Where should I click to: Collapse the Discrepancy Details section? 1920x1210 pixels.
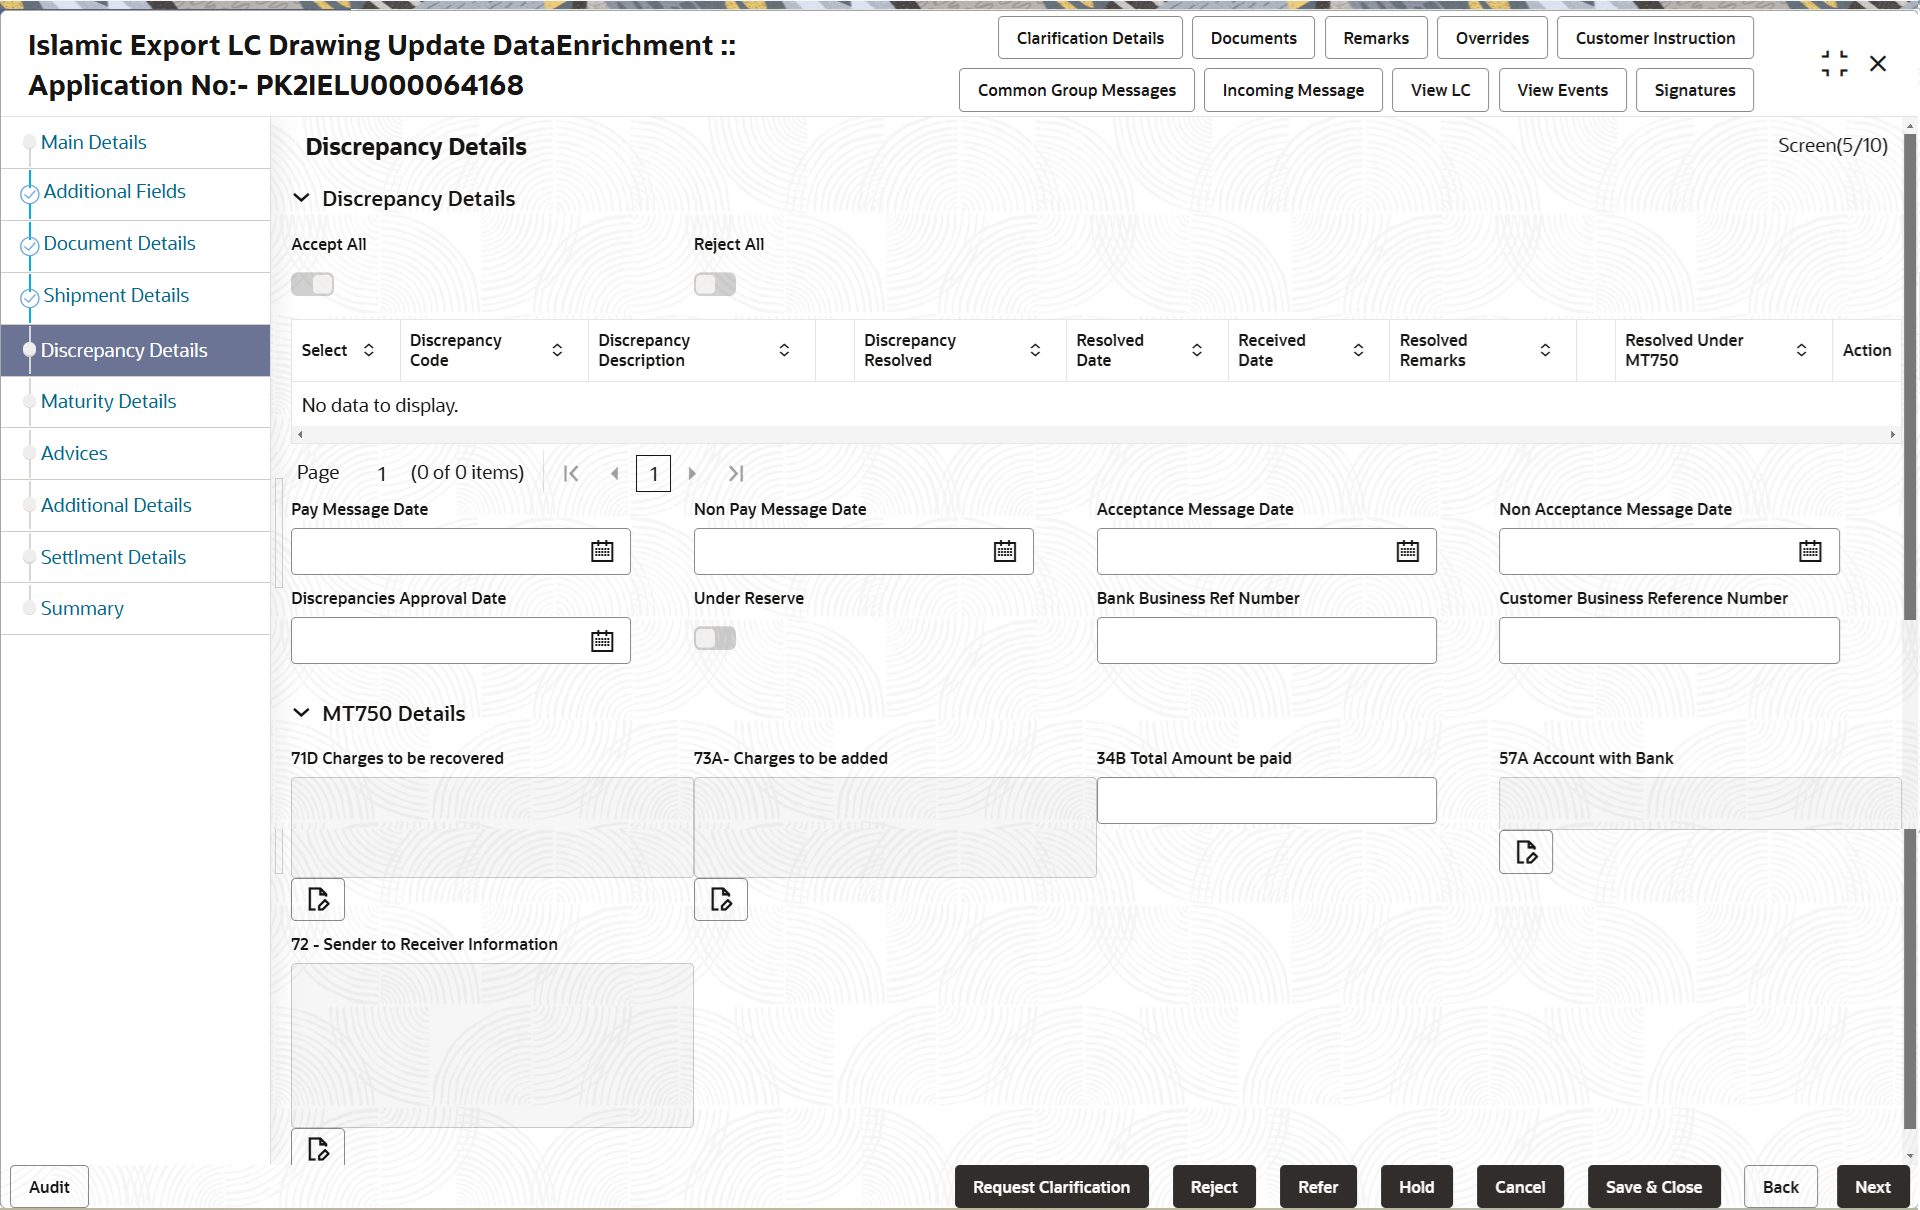[301, 198]
